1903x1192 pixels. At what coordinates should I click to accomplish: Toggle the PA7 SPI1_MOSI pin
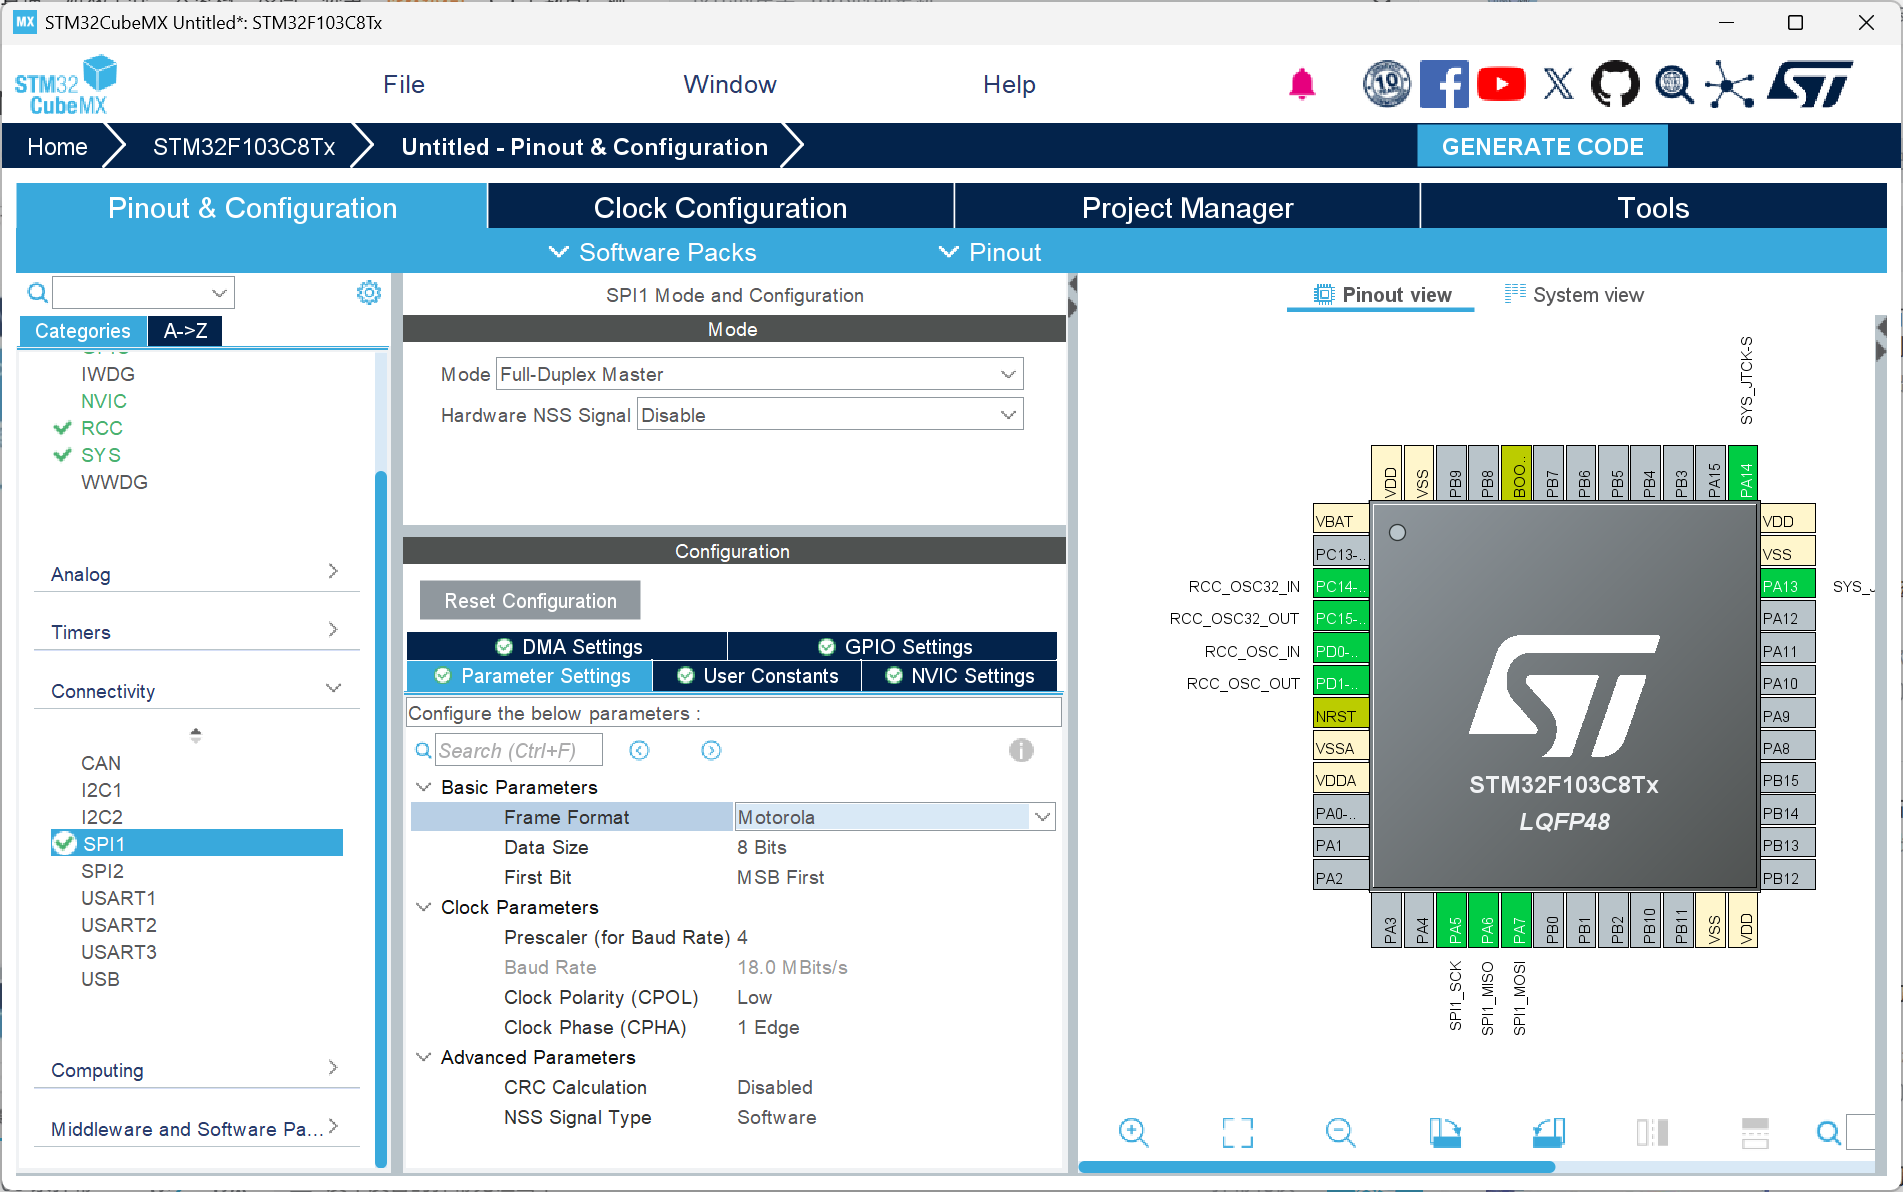(x=1518, y=920)
